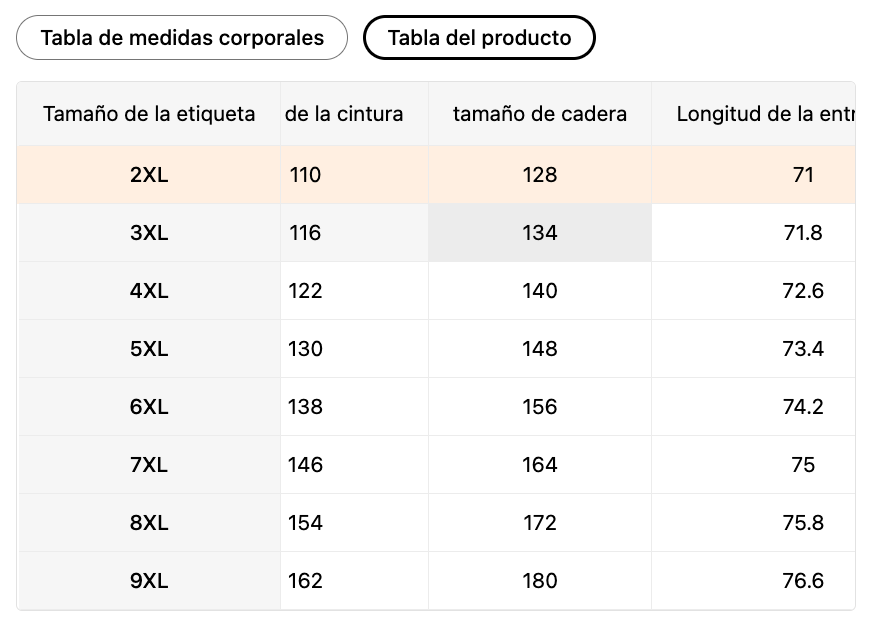This screenshot has width=876, height=626.
Task: Click the tamaño de cadera column header
Action: (540, 114)
